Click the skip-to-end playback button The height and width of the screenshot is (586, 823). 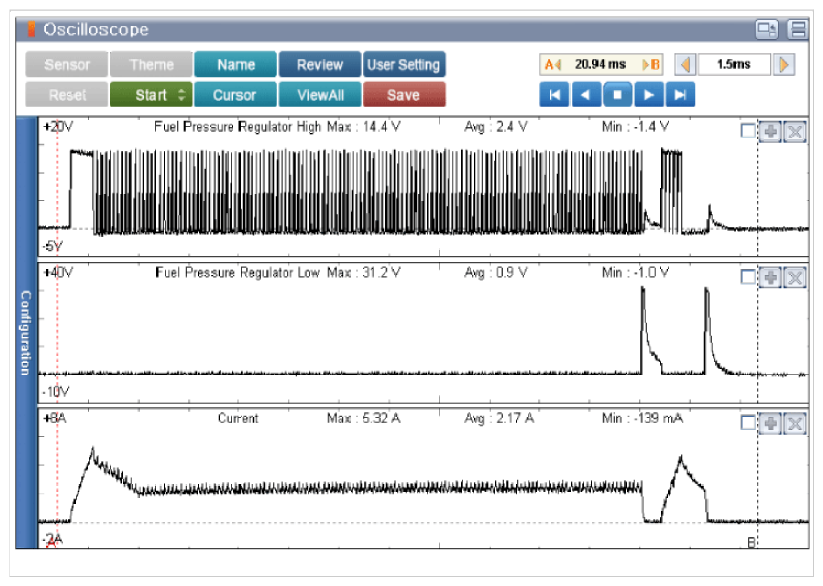point(681,95)
